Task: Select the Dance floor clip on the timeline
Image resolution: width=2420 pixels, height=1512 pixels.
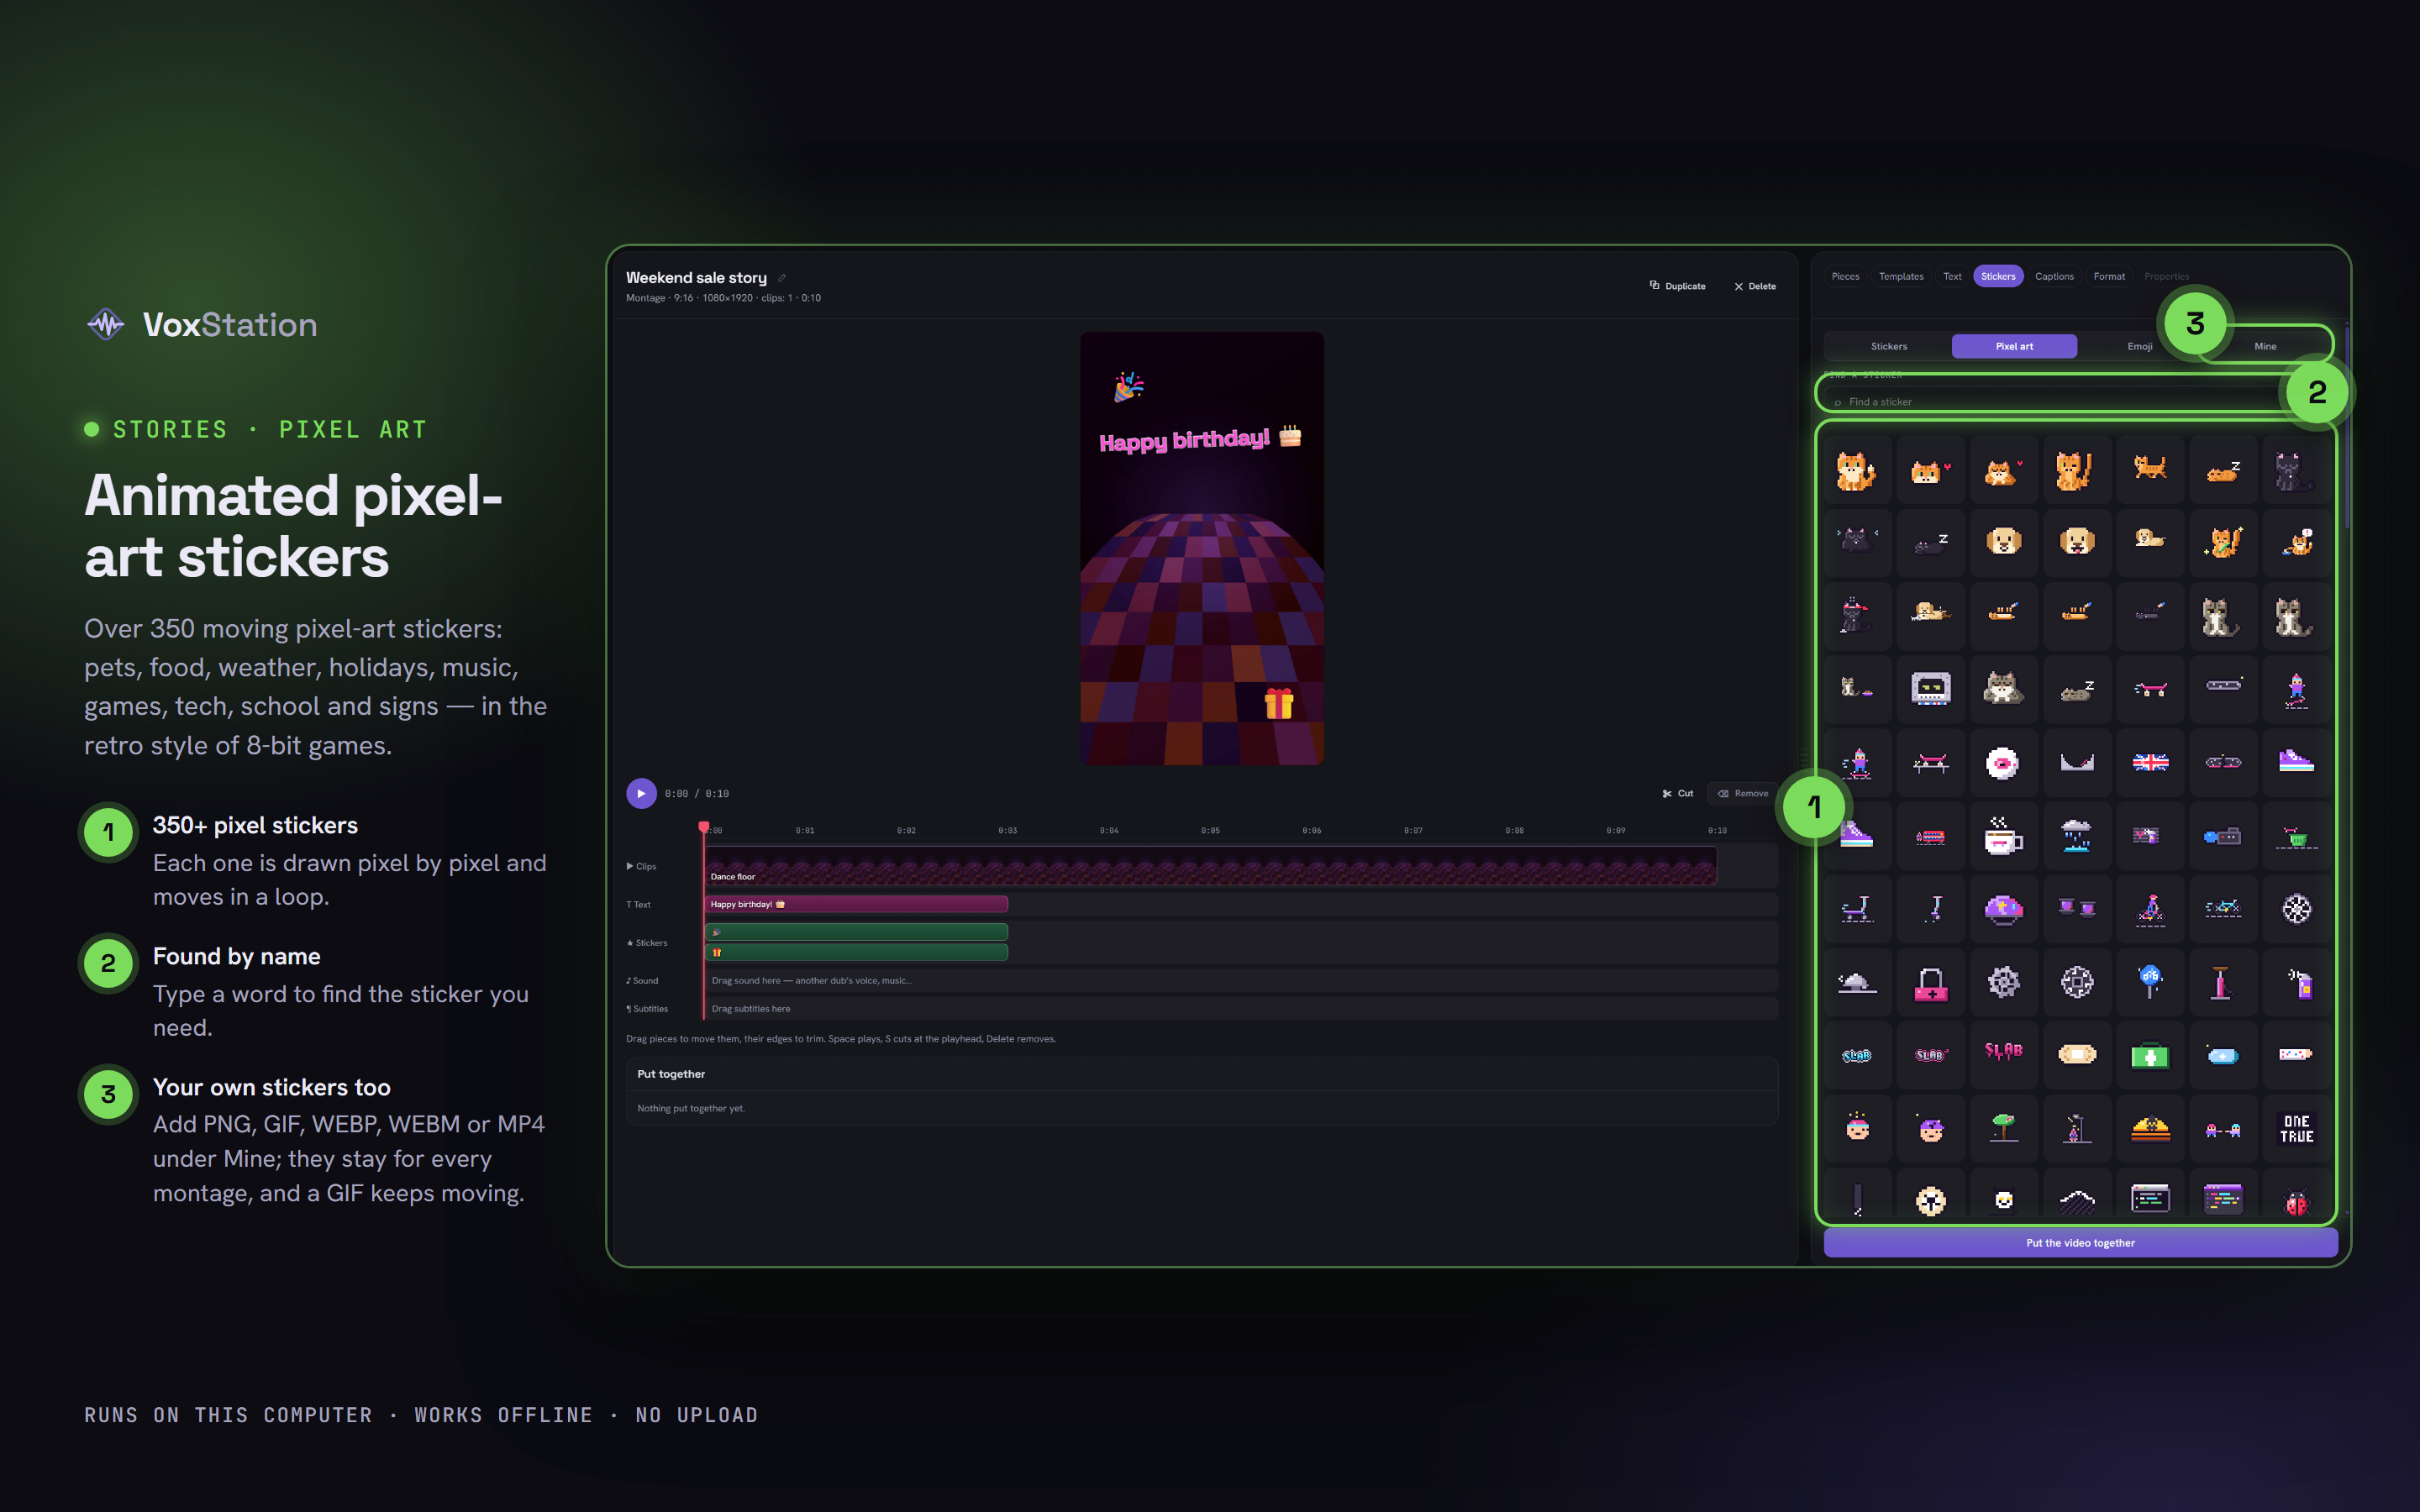Action: pos(1210,866)
